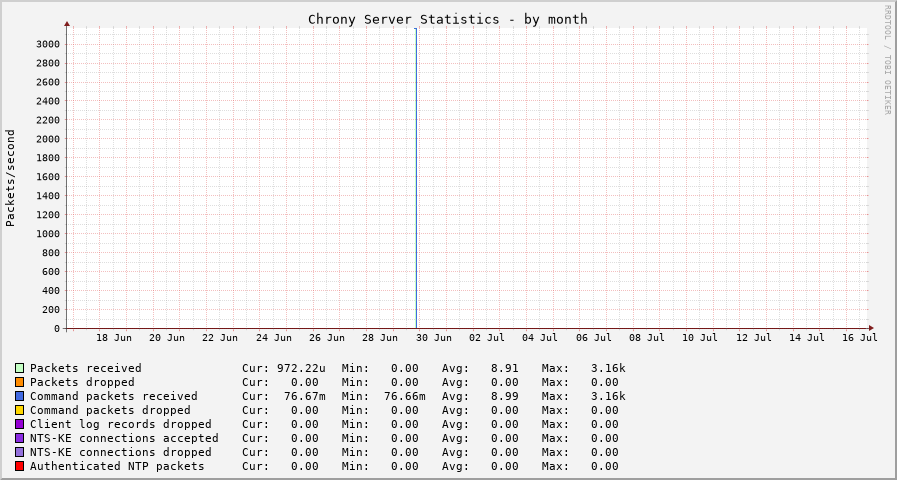Click the Command packets dropped yellow swatch
Image resolution: width=897 pixels, height=480 pixels.
click(19, 410)
